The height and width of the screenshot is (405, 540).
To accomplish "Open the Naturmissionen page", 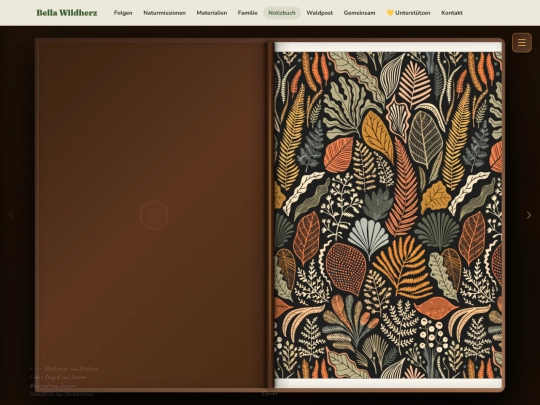I will pyautogui.click(x=165, y=13).
